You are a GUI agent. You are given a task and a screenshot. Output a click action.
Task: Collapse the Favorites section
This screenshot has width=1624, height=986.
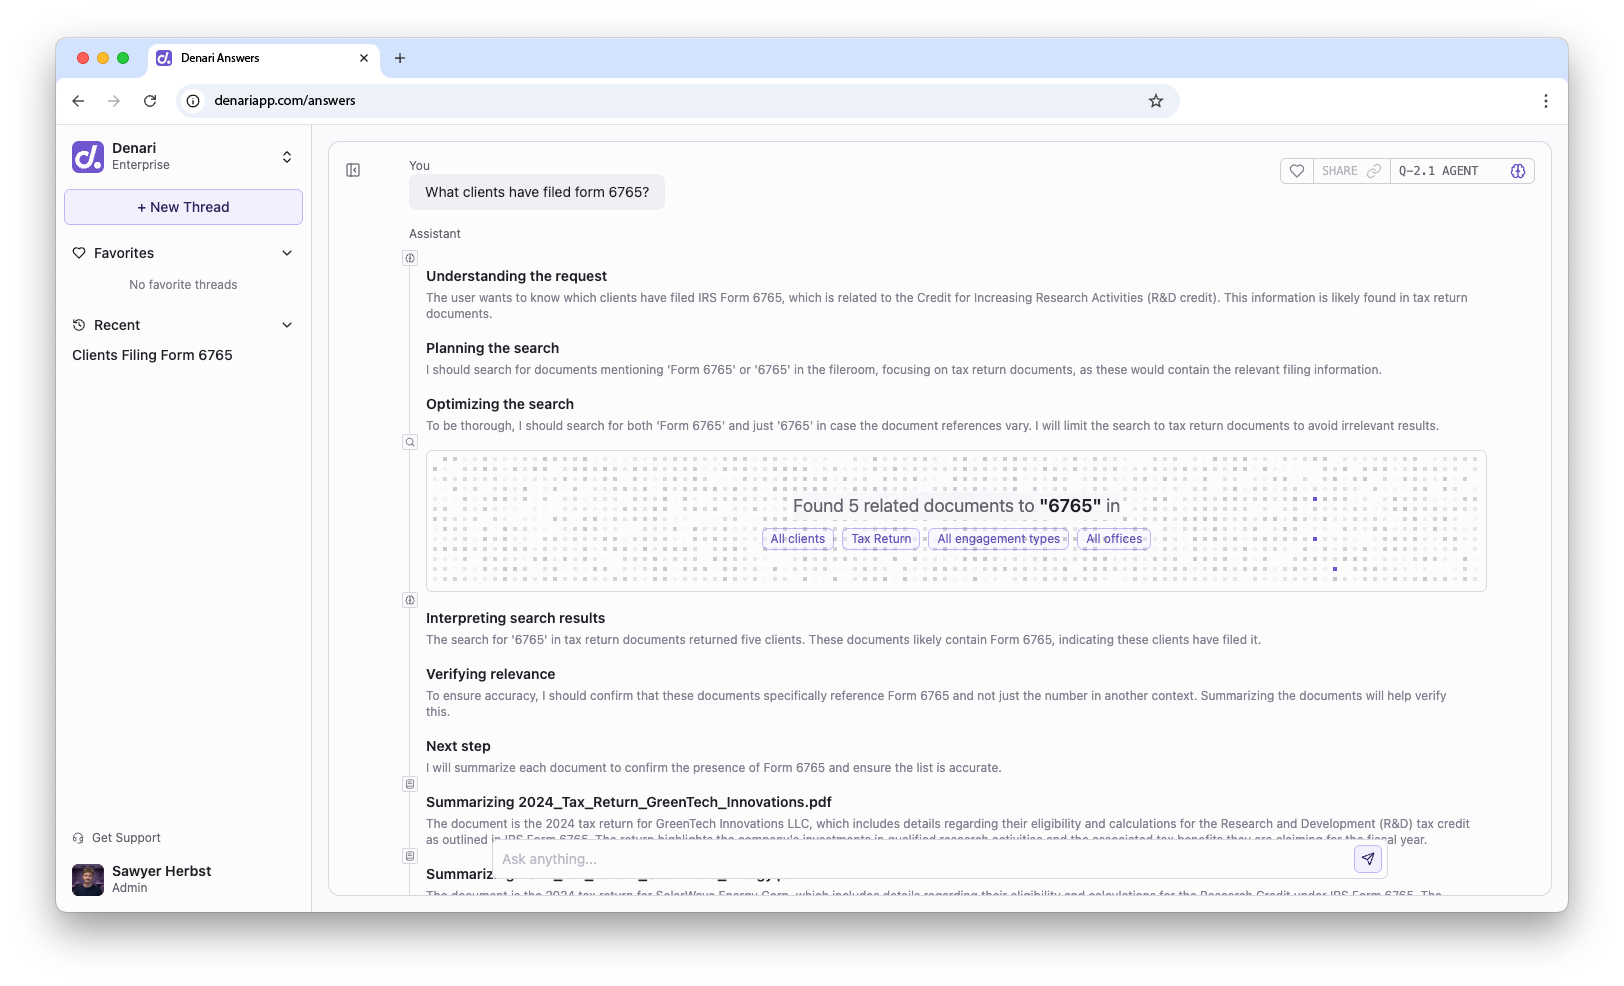(287, 253)
